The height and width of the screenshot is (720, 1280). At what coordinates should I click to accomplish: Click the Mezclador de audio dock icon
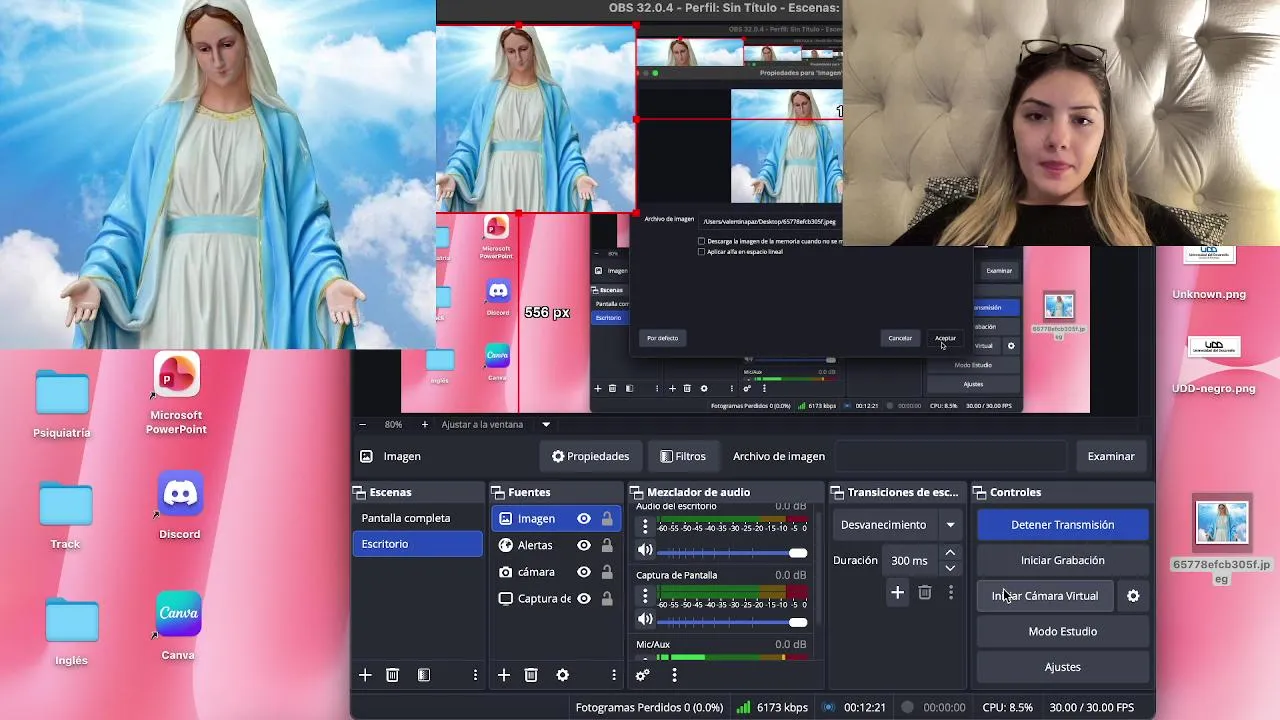[x=637, y=492]
